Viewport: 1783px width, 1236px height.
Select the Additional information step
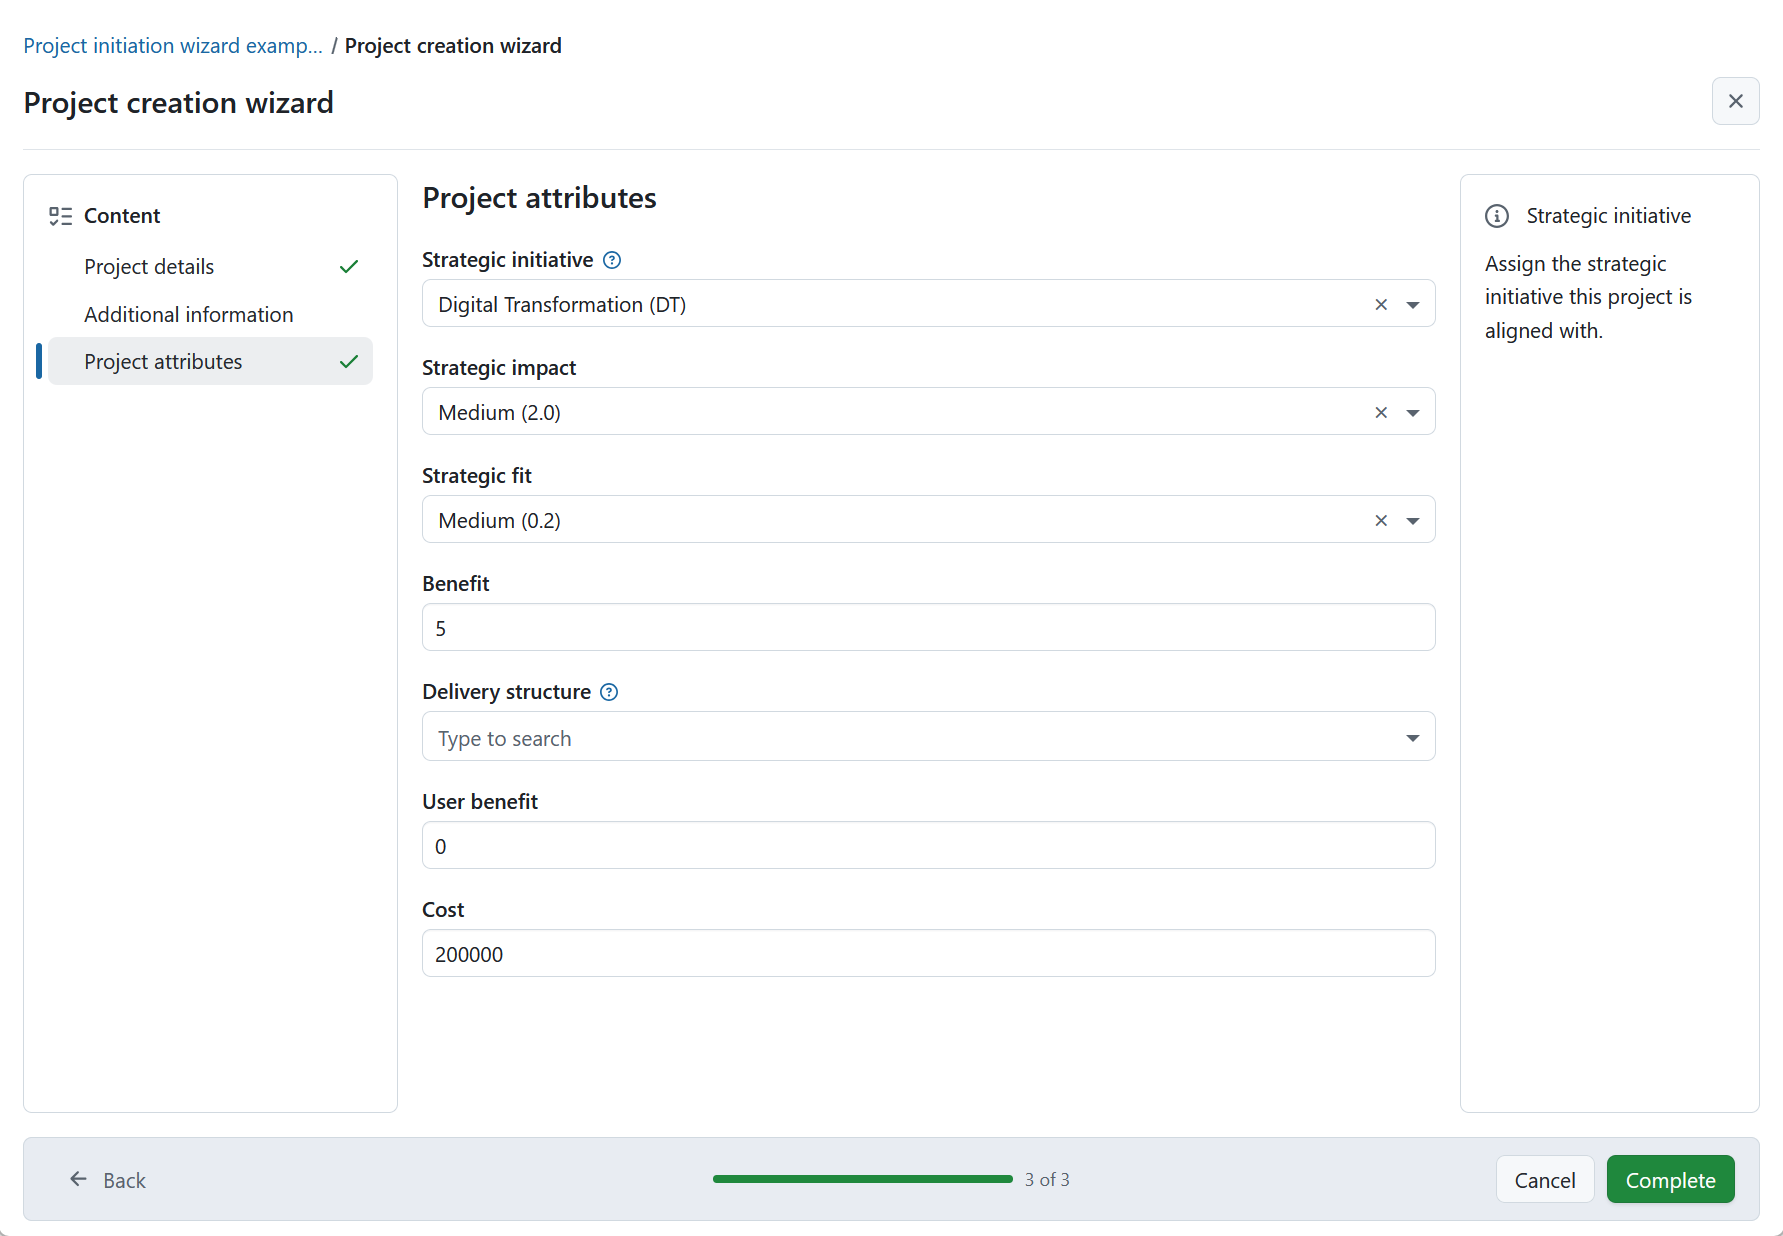pos(188,313)
